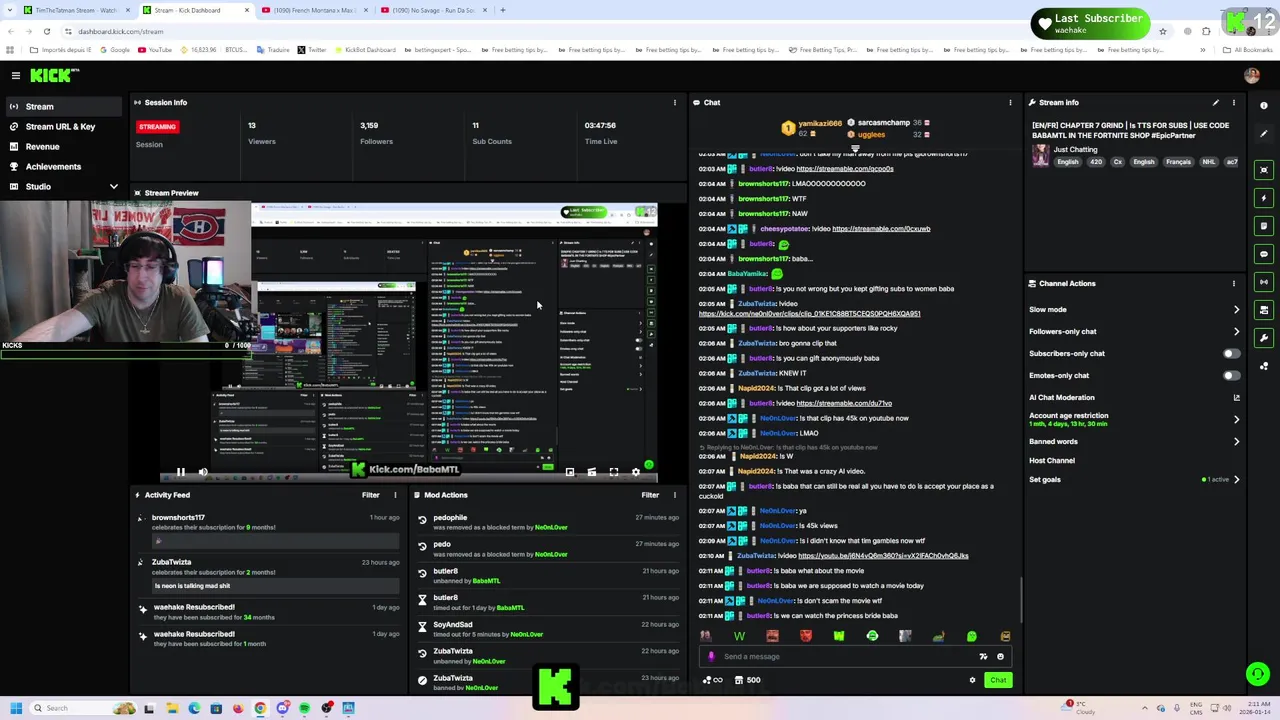Open user avatar menu in header

pyautogui.click(x=1251, y=75)
